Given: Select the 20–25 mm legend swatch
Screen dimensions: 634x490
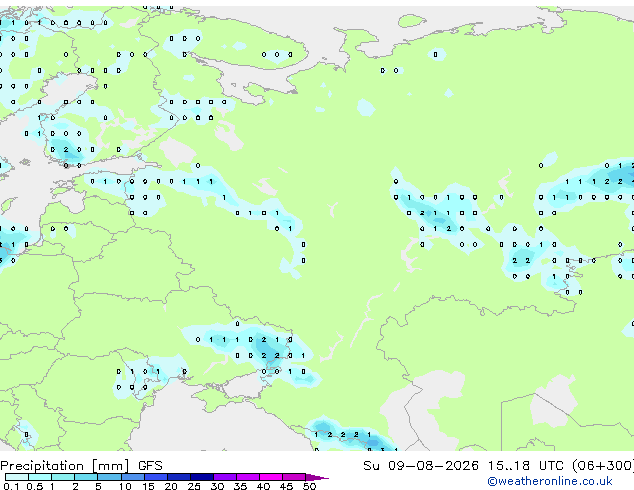Looking at the screenshot, I should point(179,477).
